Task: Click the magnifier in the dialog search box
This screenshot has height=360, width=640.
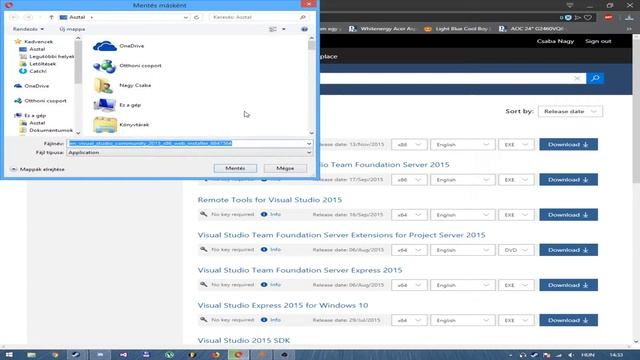Action: click(302, 17)
